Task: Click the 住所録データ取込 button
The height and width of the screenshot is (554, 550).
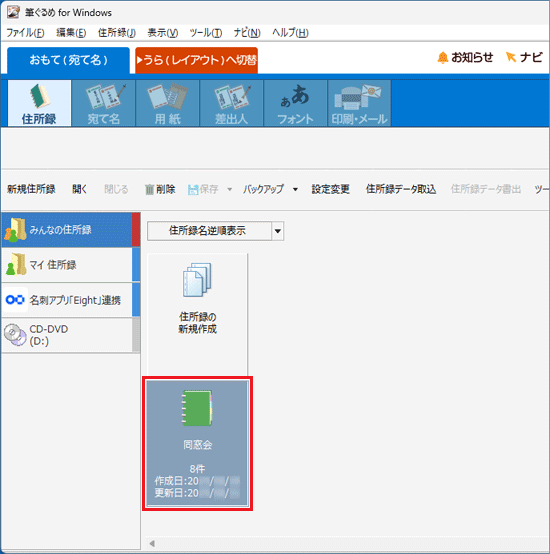Action: pyautogui.click(x=401, y=189)
